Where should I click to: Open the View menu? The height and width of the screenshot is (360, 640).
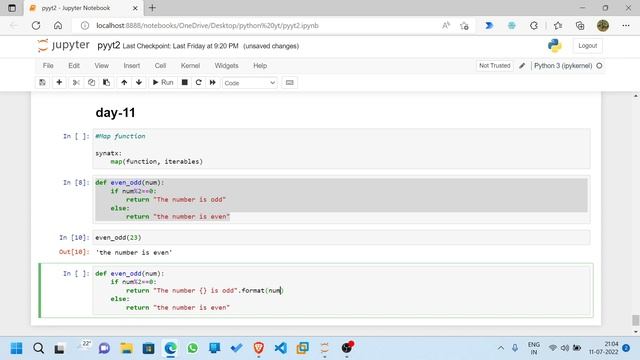pyautogui.click(x=102, y=66)
